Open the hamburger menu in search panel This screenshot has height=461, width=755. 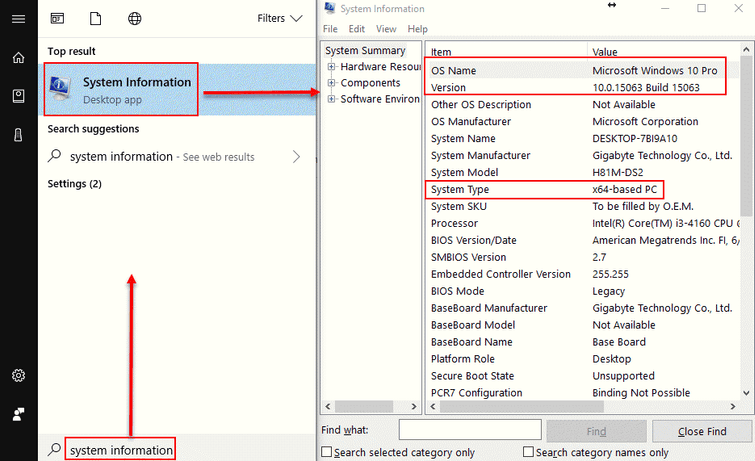pos(18,19)
